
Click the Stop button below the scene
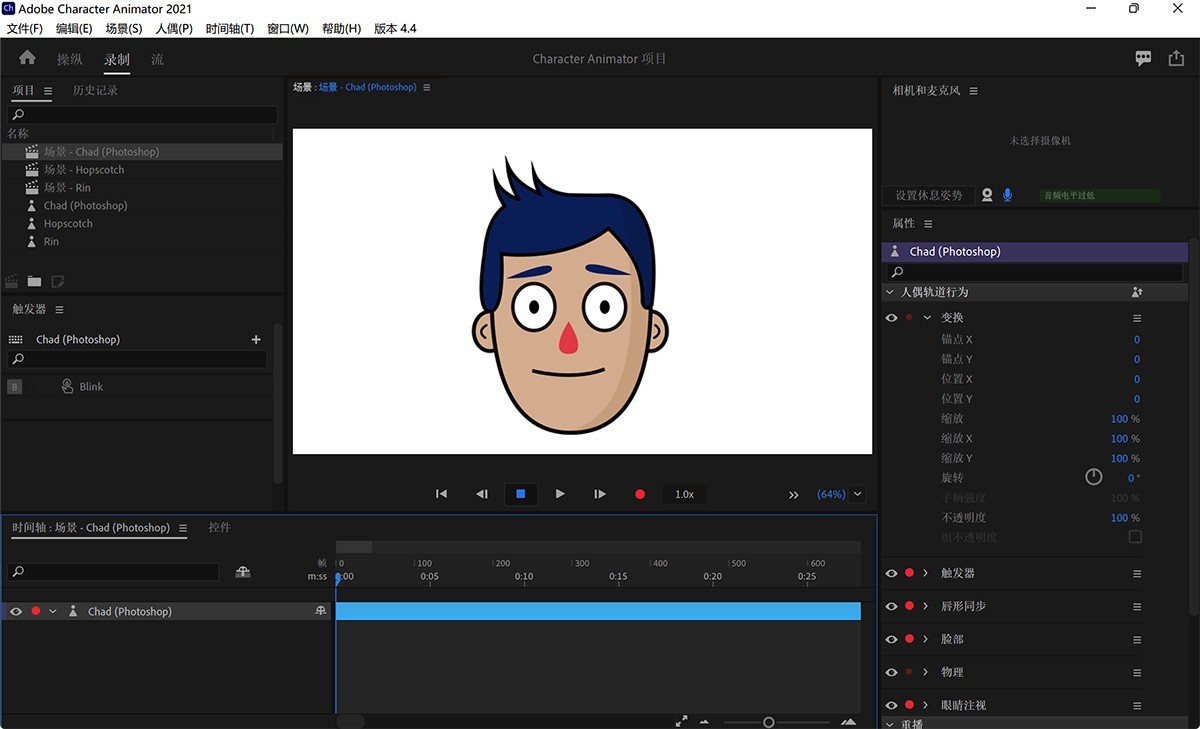520,494
